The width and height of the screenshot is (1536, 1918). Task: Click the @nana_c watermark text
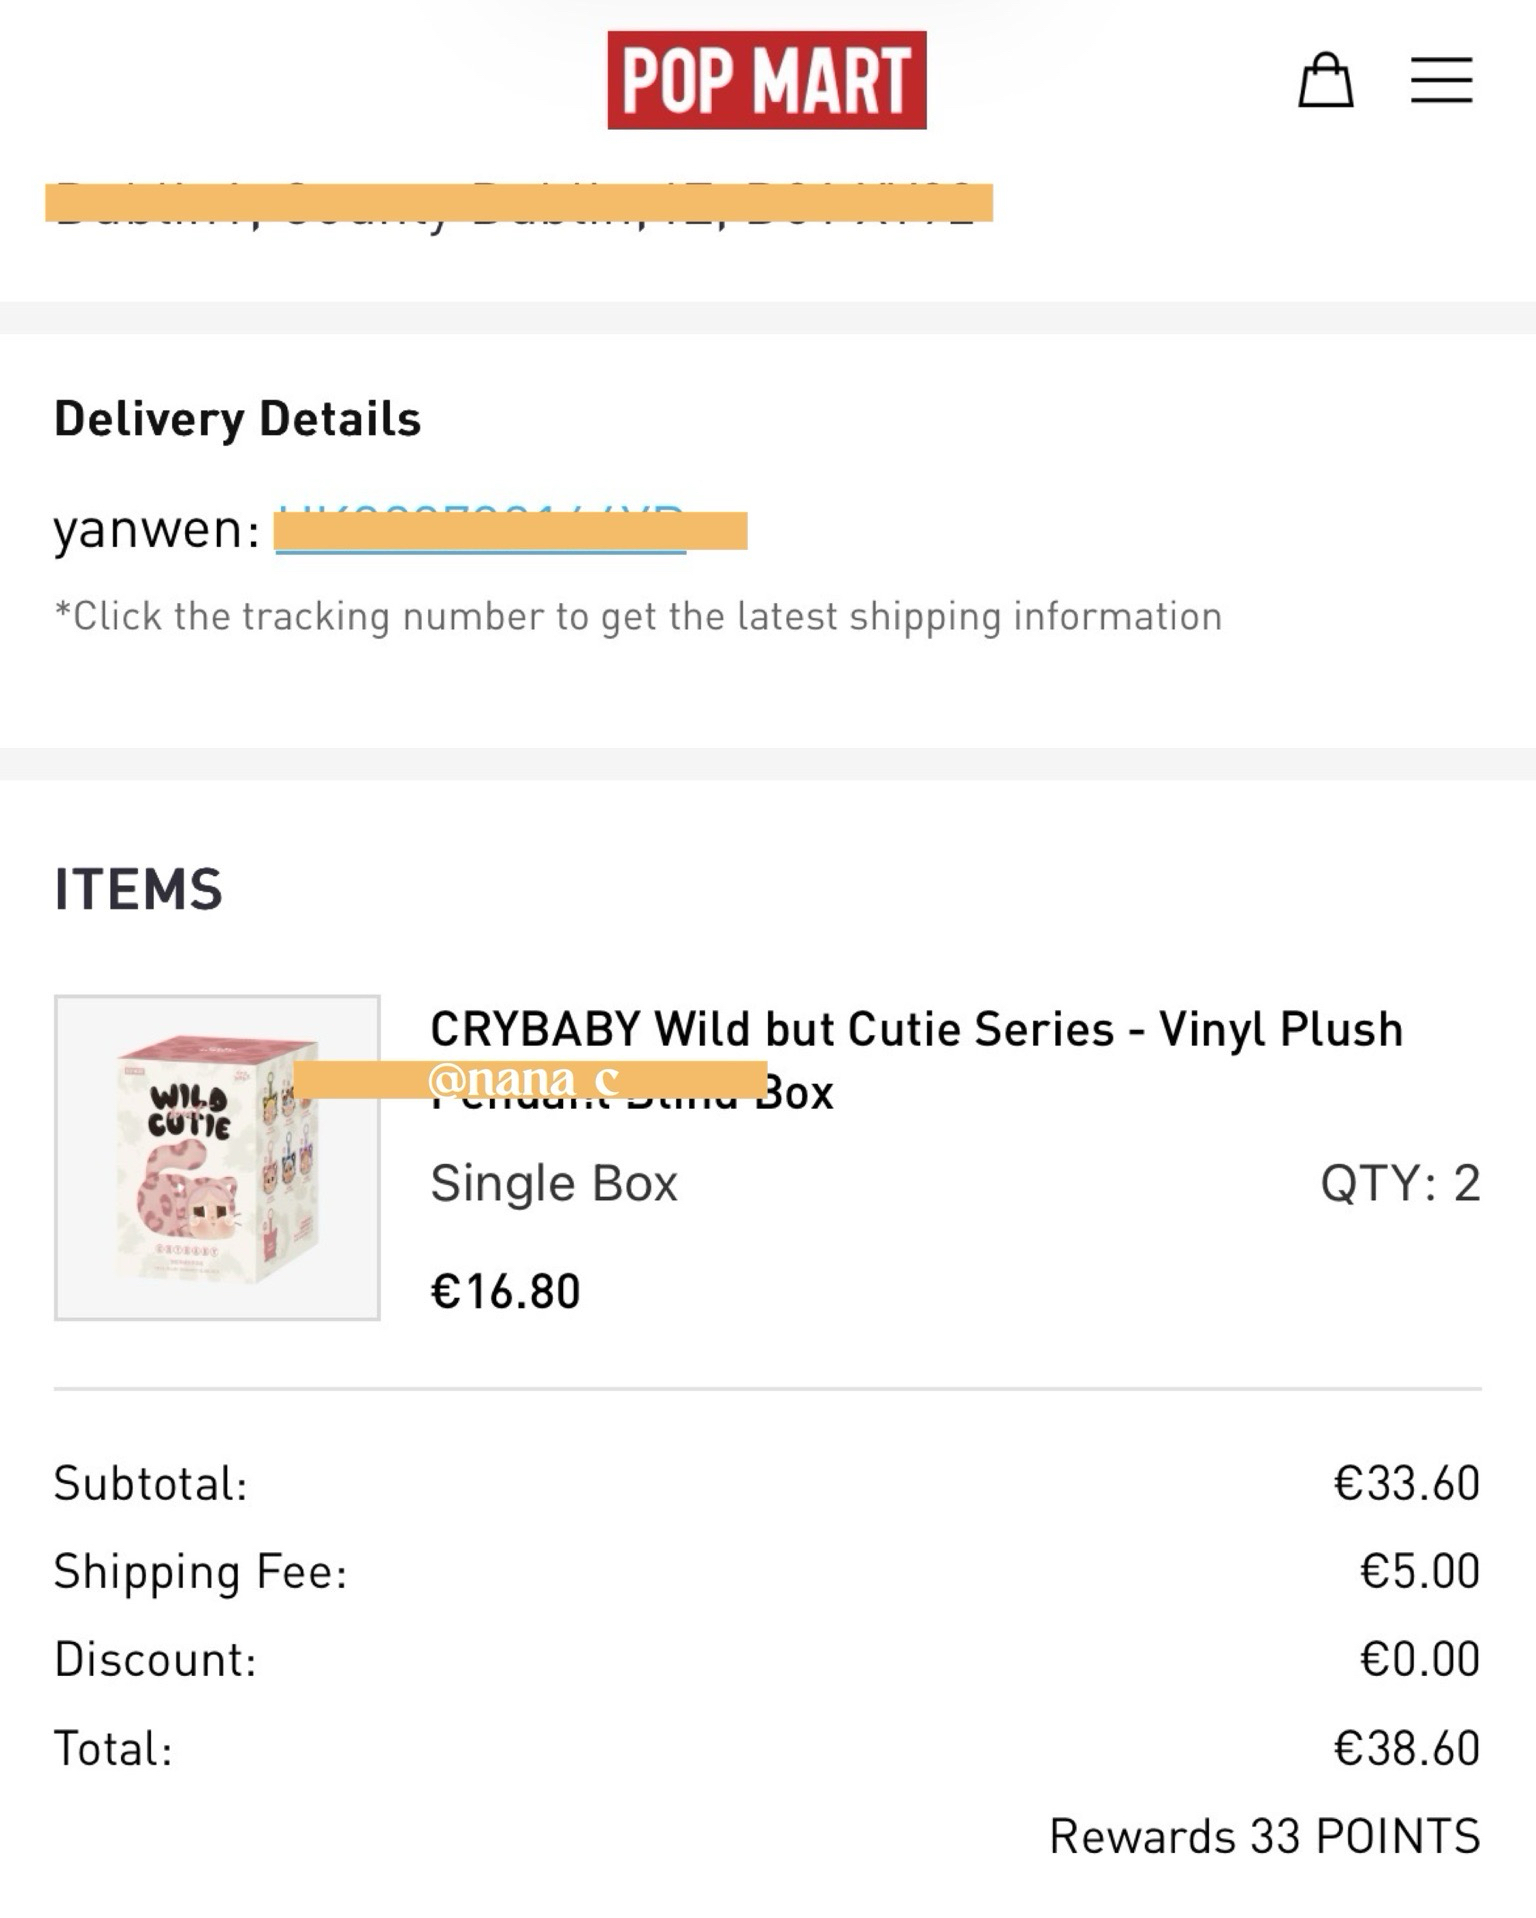click(524, 1080)
